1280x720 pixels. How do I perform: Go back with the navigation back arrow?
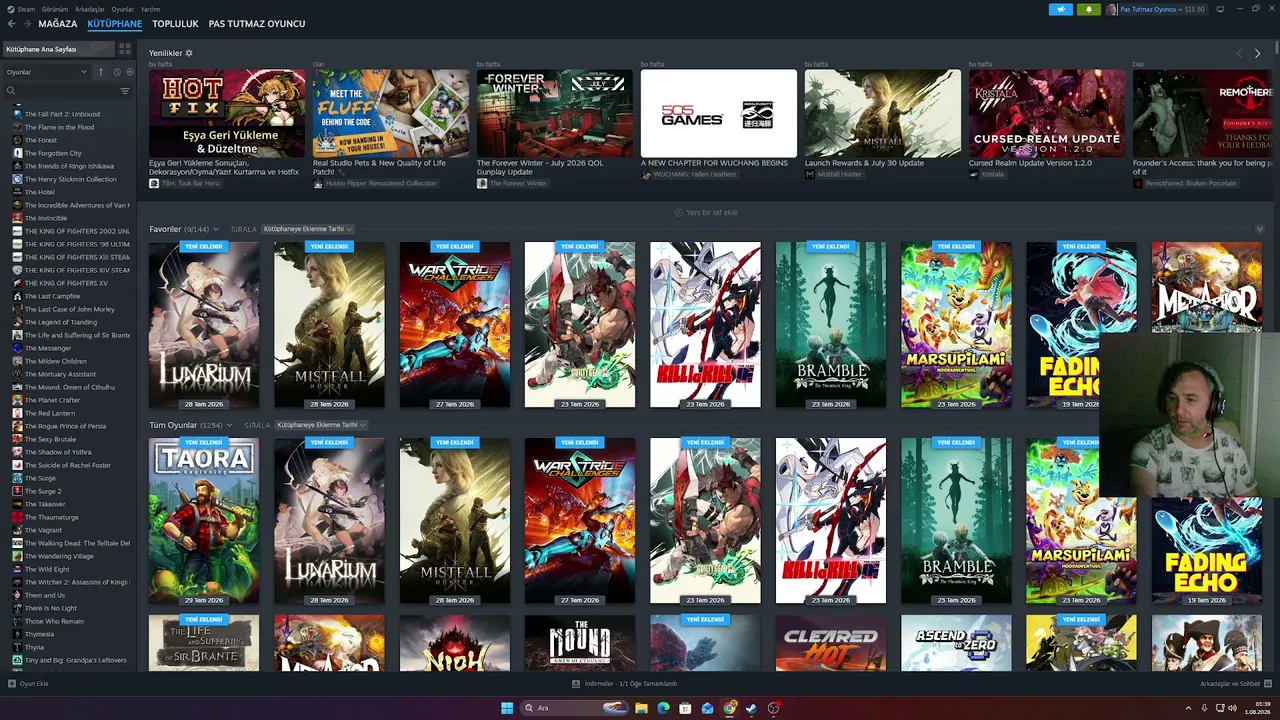12,24
